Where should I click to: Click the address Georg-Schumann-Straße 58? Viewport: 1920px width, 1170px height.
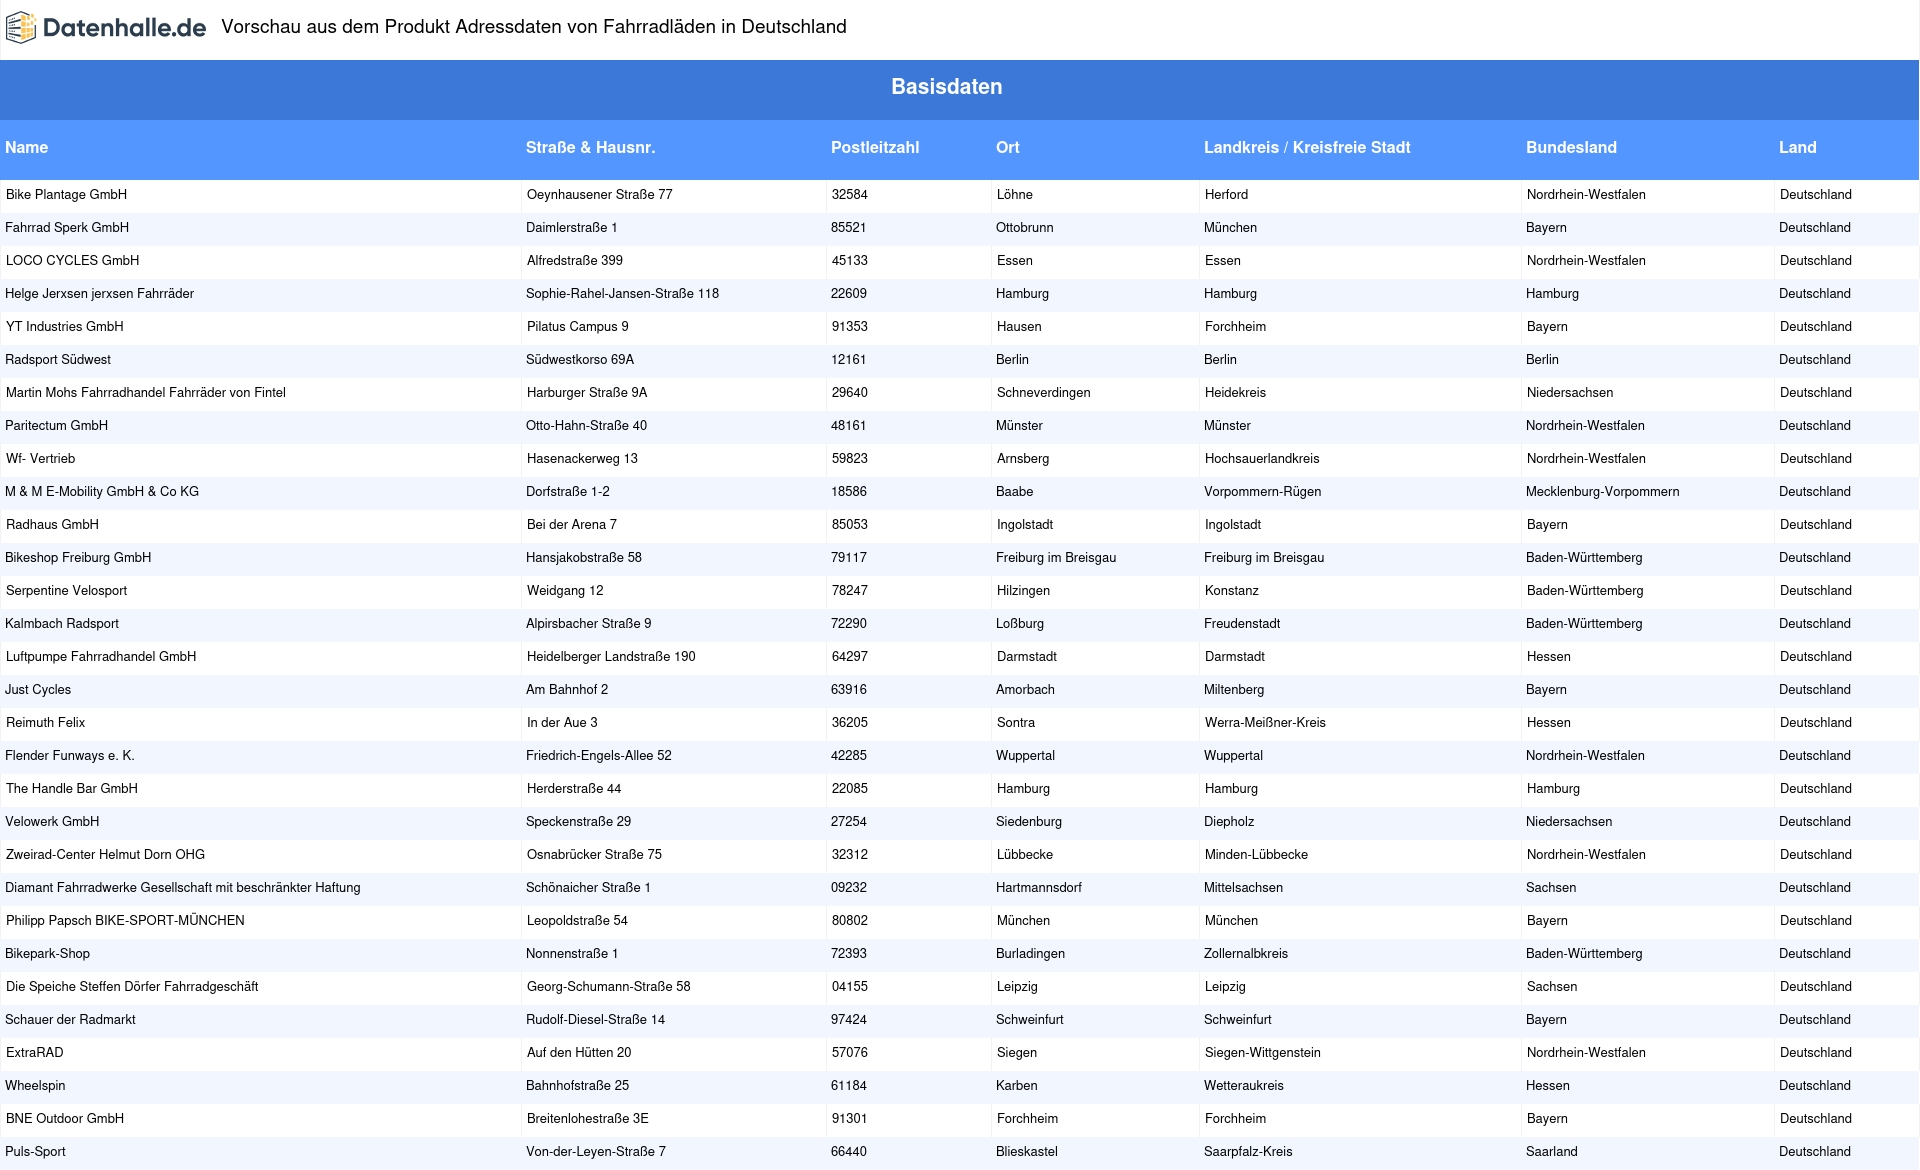coord(609,987)
